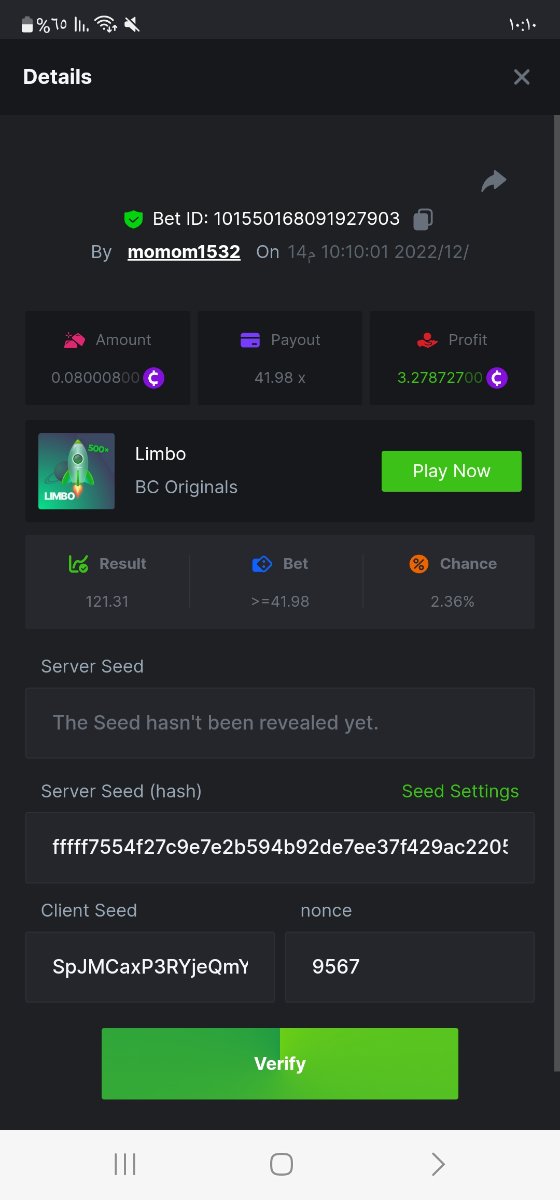The height and width of the screenshot is (1200, 560).
Task: Click the Payout card icon
Action: point(250,340)
